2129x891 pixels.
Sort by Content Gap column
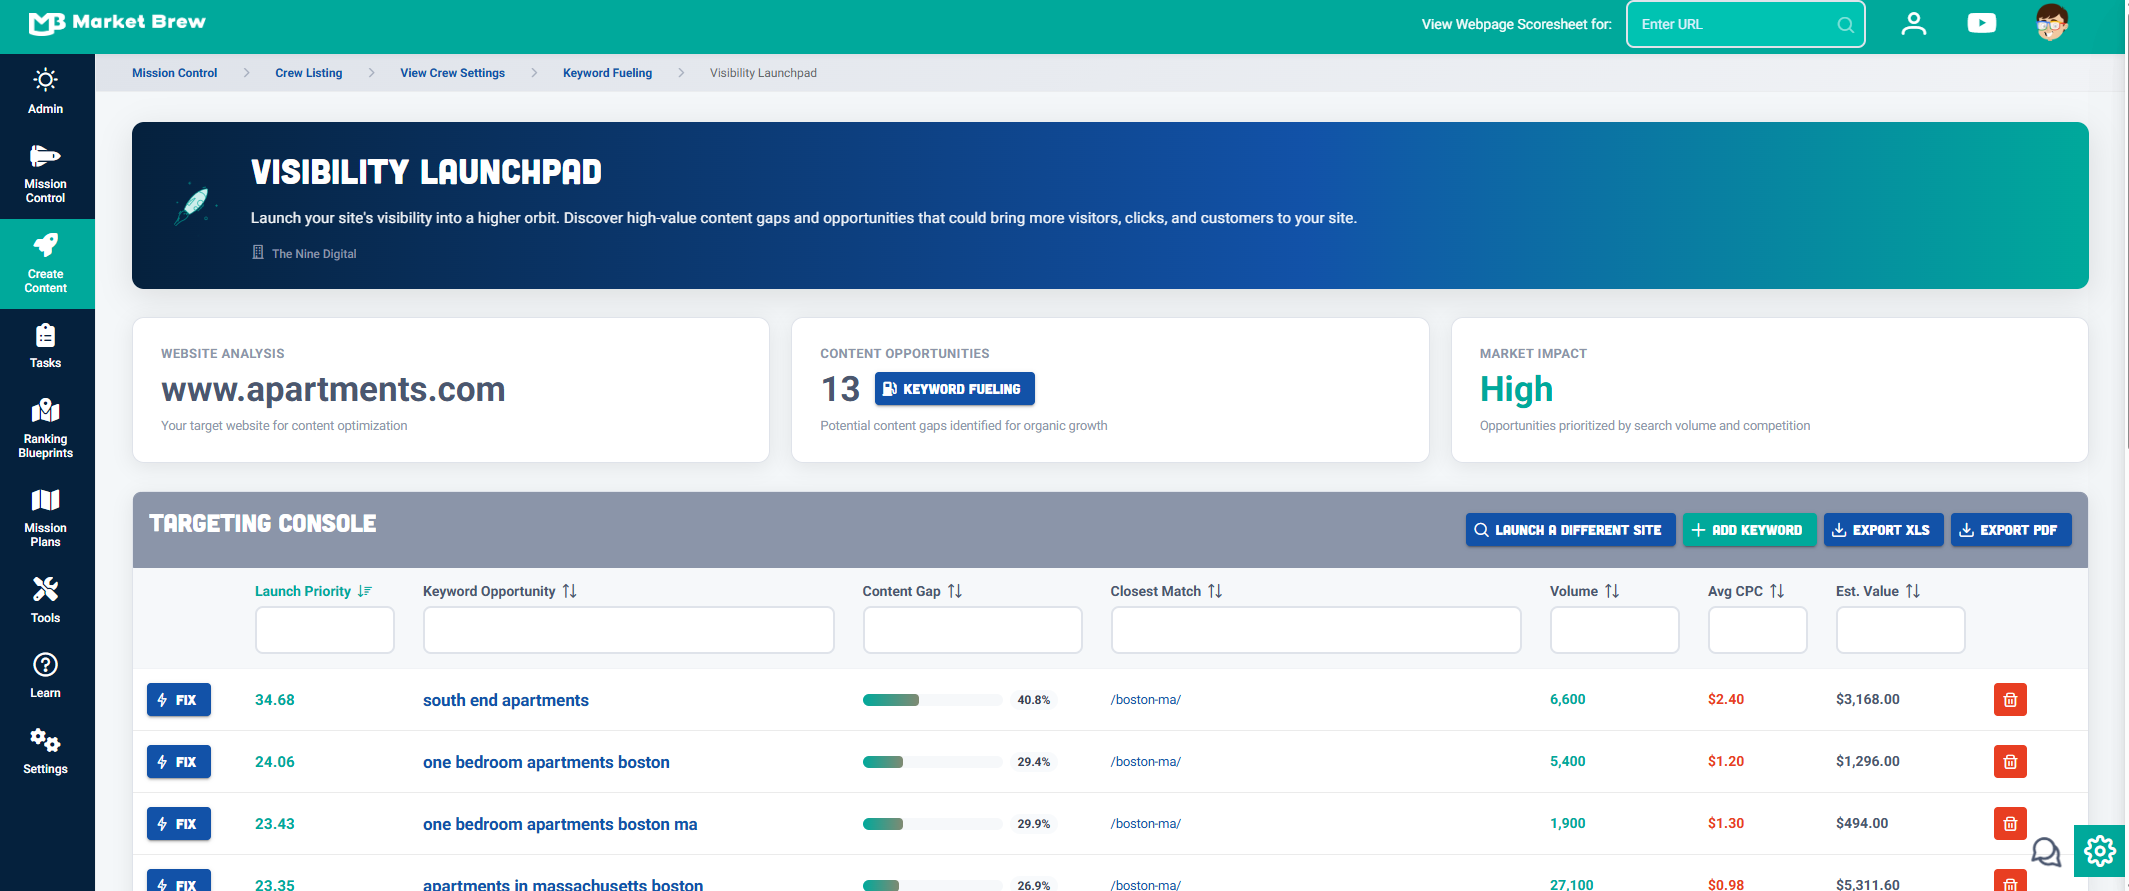(x=912, y=591)
